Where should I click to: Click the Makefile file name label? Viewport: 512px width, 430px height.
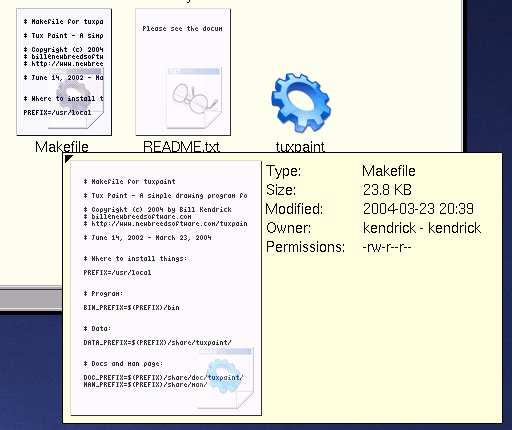tap(62, 147)
